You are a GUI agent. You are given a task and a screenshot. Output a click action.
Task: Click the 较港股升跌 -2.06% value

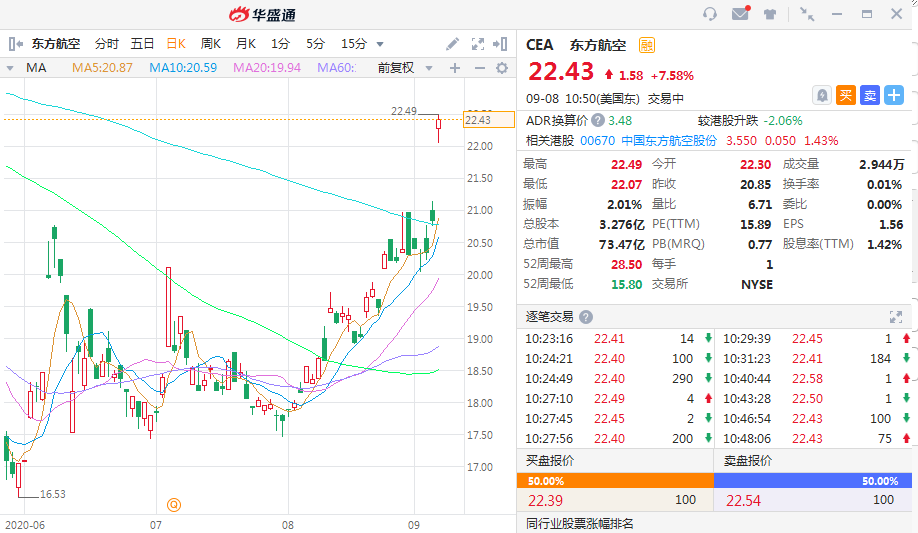tap(783, 121)
